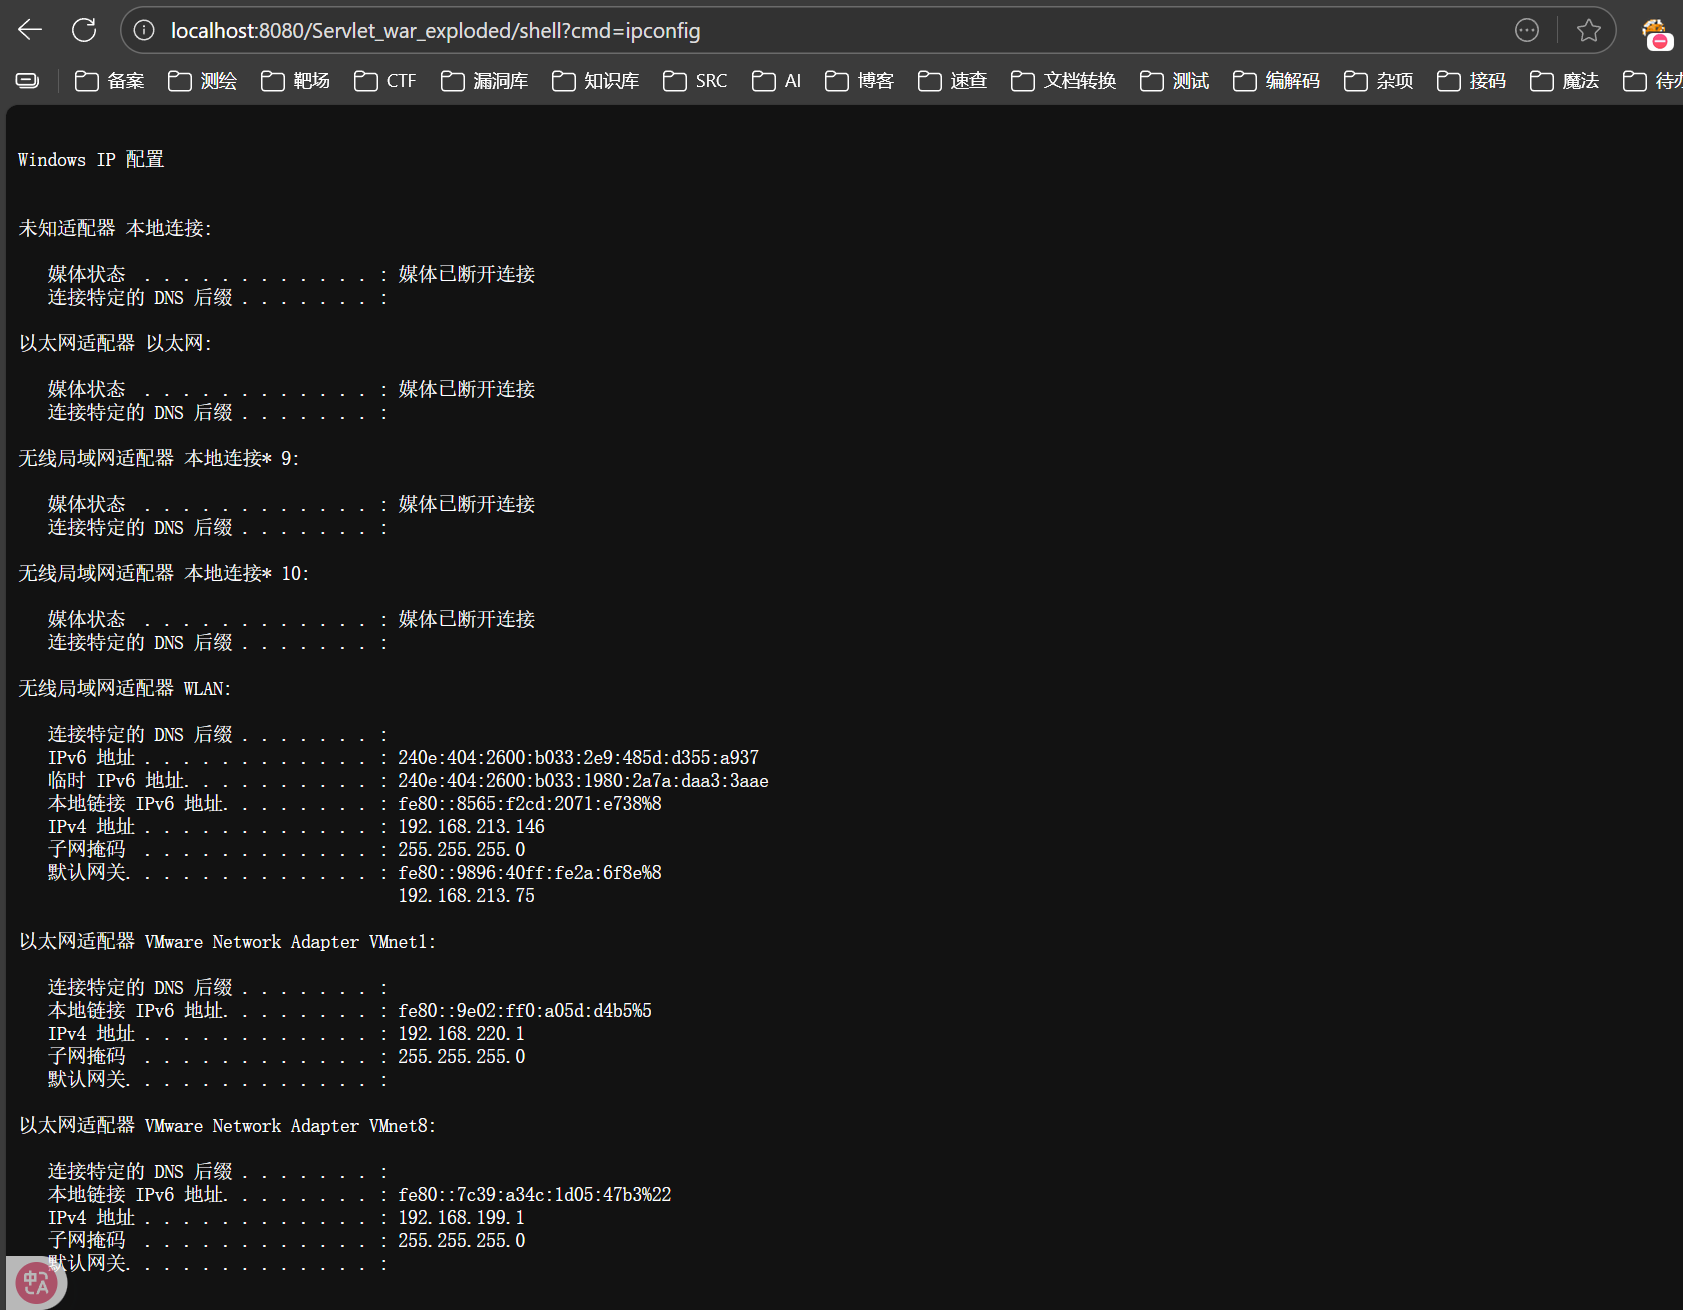Open the AI bookmark folder

[777, 81]
